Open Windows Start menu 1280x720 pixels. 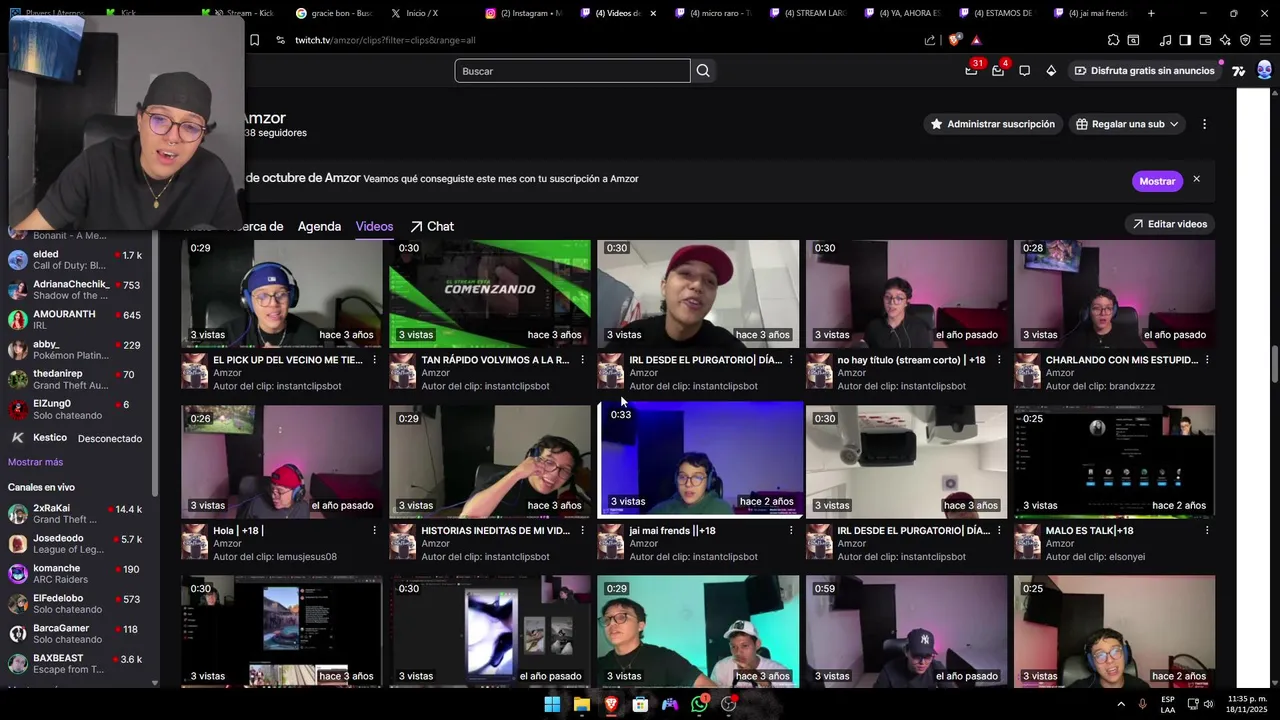pyautogui.click(x=552, y=704)
